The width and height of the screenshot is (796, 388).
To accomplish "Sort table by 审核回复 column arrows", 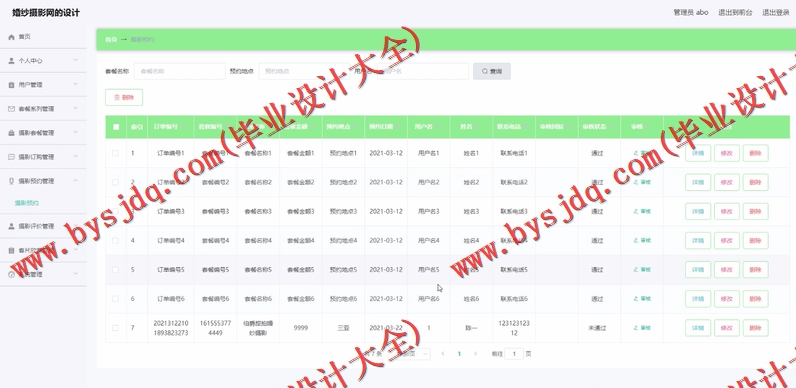I will point(569,127).
